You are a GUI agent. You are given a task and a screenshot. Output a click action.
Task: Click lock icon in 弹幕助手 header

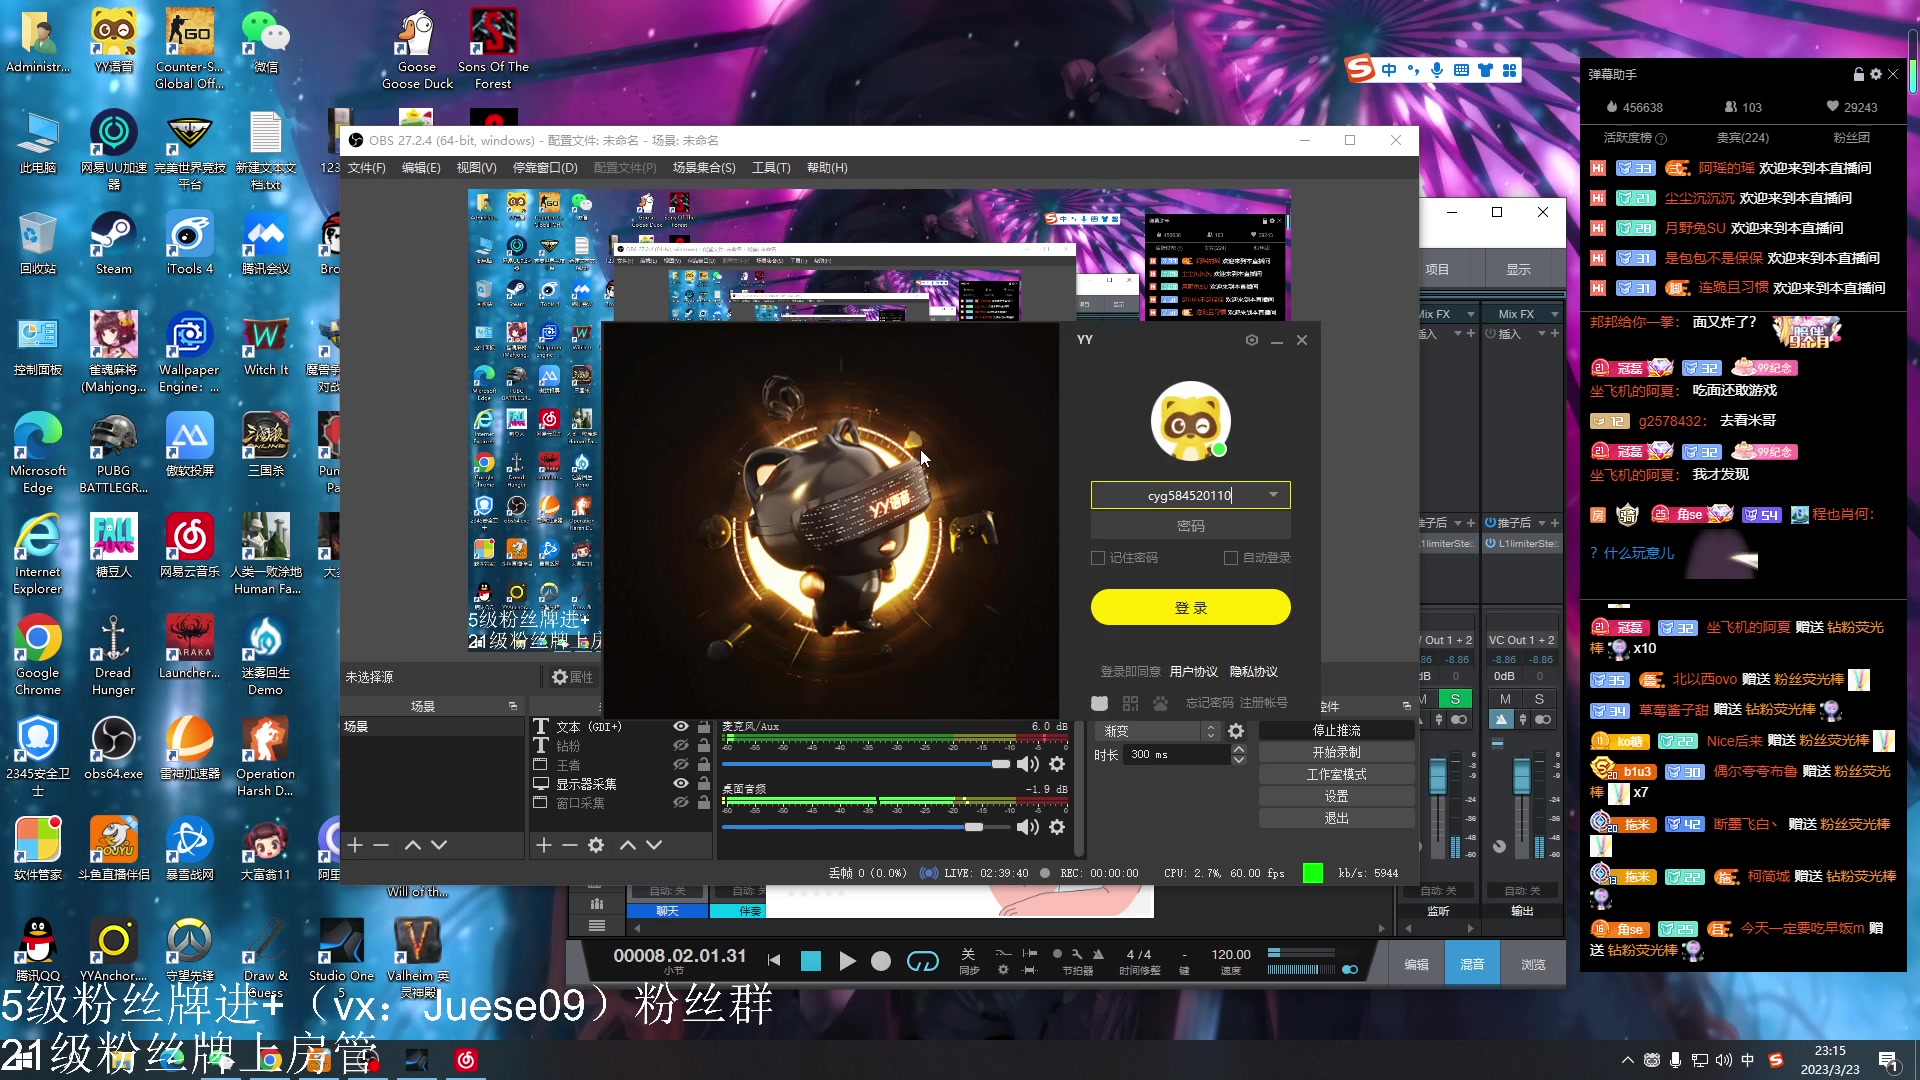point(1859,74)
